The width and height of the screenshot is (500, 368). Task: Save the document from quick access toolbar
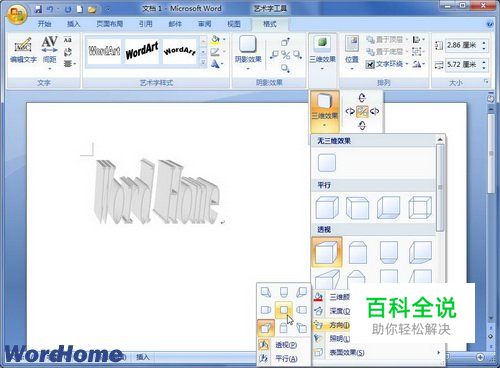coord(39,9)
